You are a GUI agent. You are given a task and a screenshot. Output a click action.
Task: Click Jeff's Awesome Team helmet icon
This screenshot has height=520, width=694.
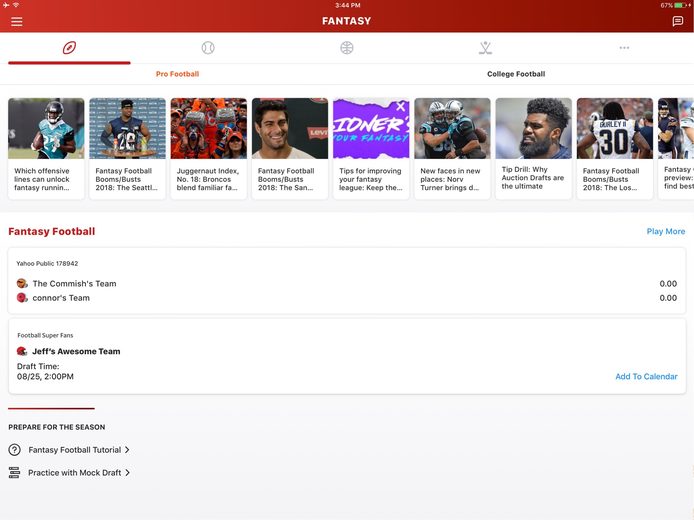(x=22, y=351)
